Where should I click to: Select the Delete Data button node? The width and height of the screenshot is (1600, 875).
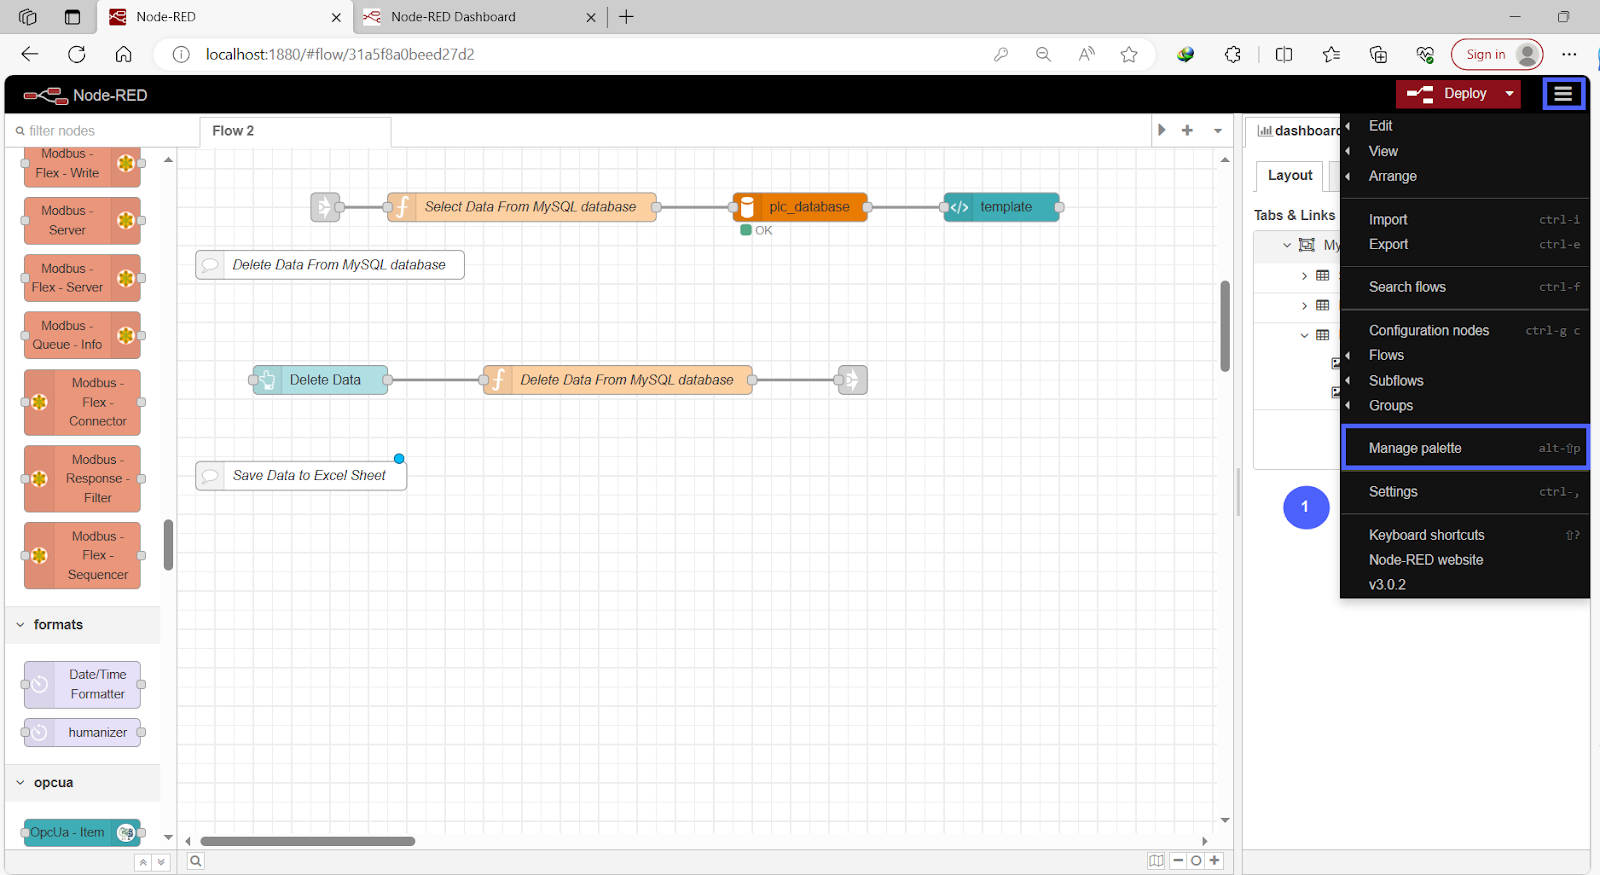320,380
